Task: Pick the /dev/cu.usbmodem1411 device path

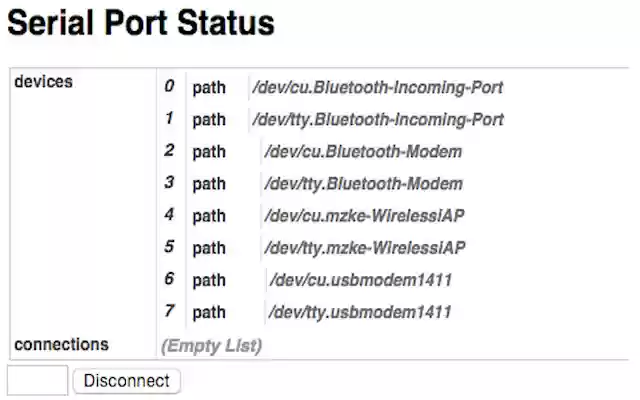Action: [x=359, y=280]
